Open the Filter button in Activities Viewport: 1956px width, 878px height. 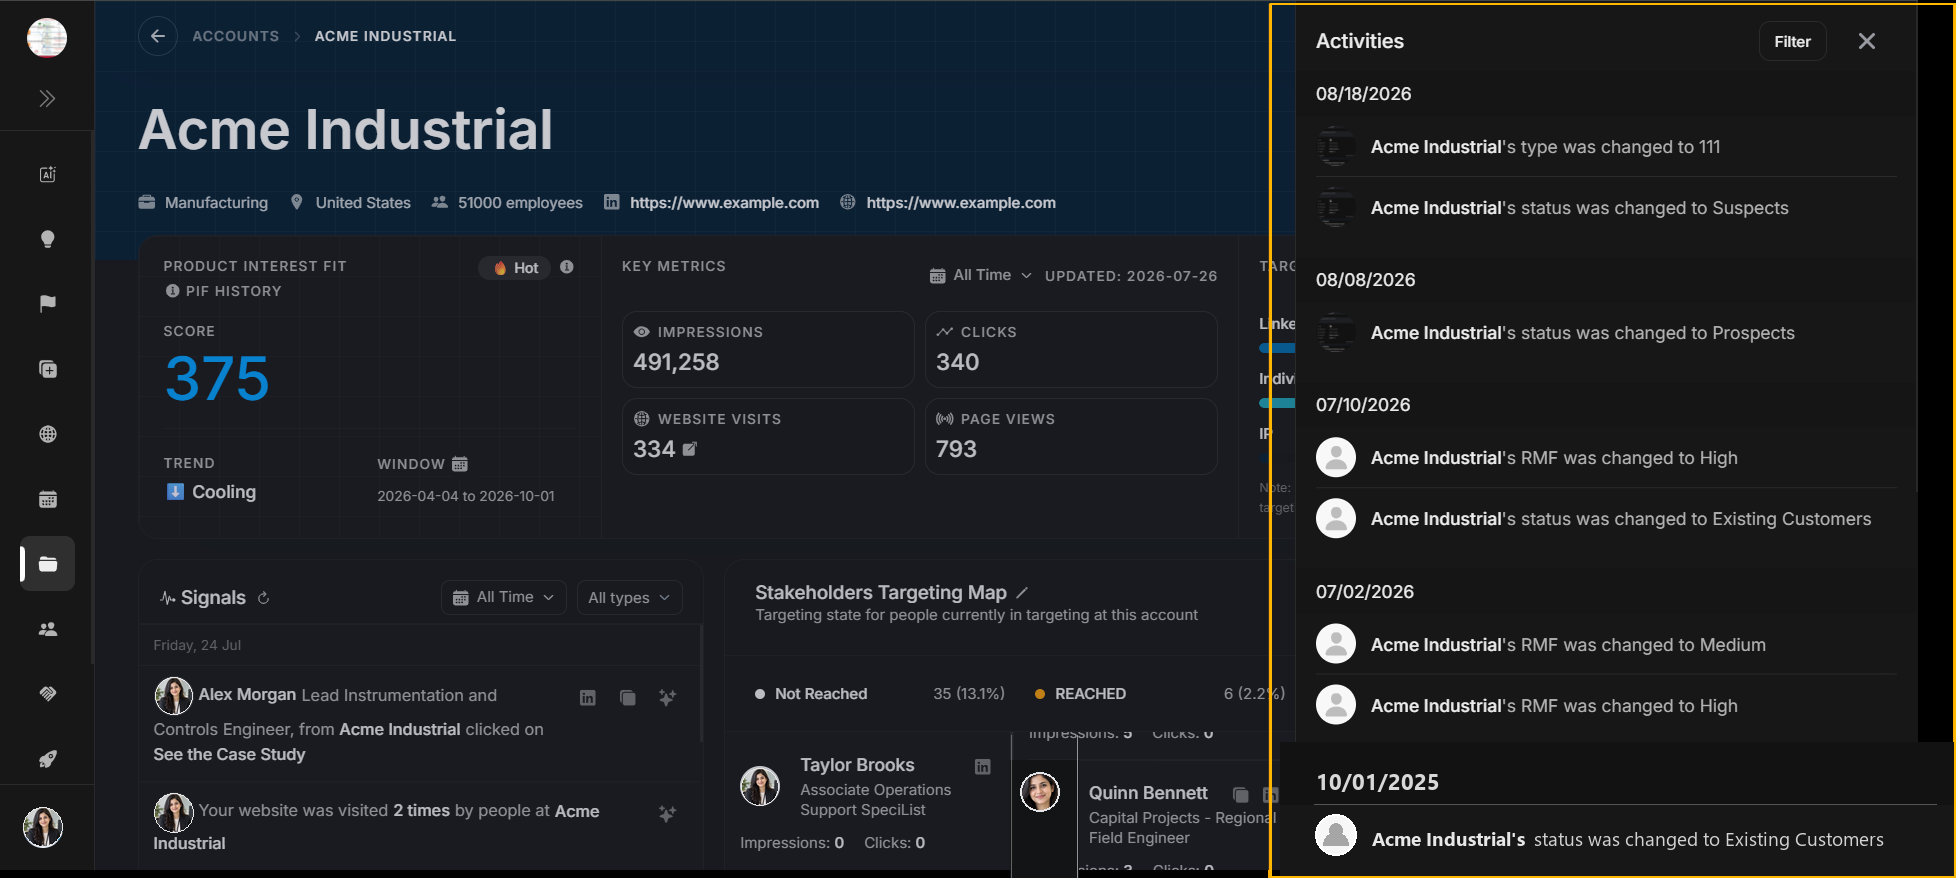[x=1792, y=41]
